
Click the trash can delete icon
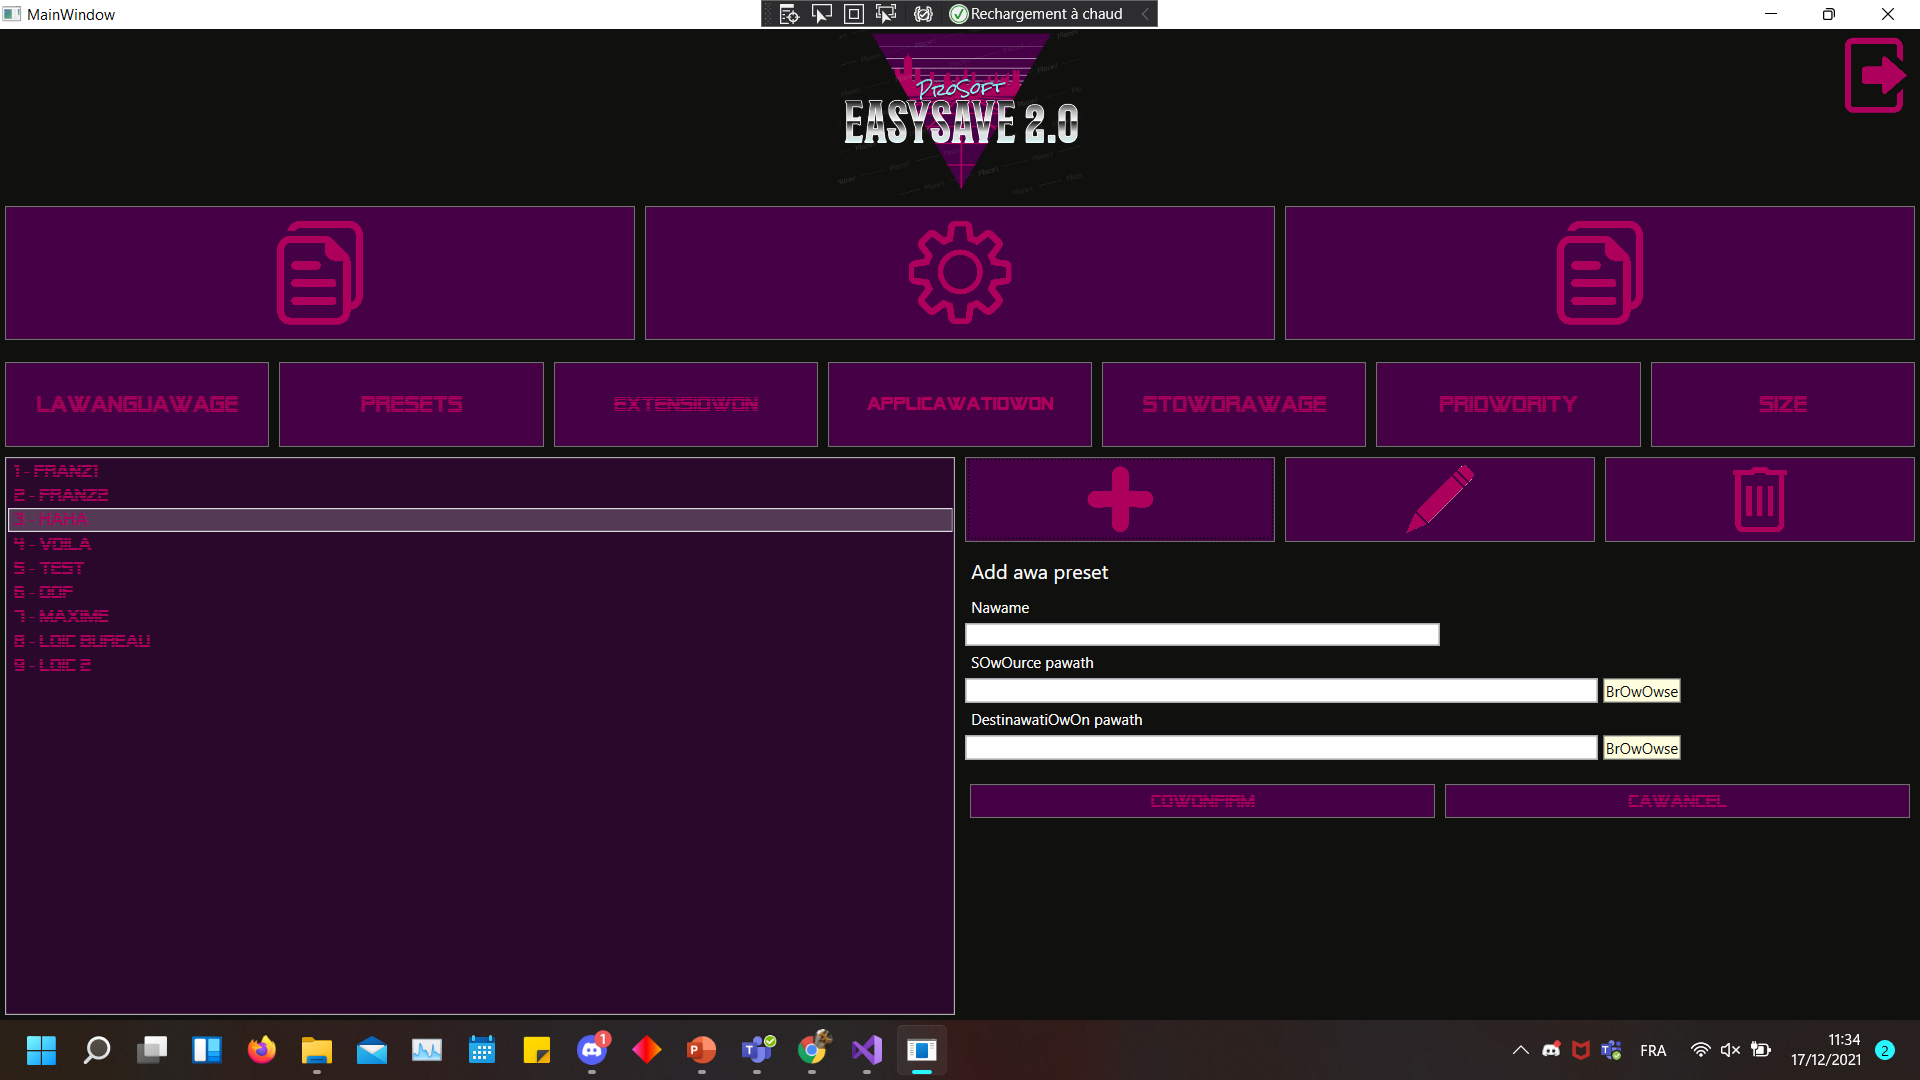point(1759,499)
